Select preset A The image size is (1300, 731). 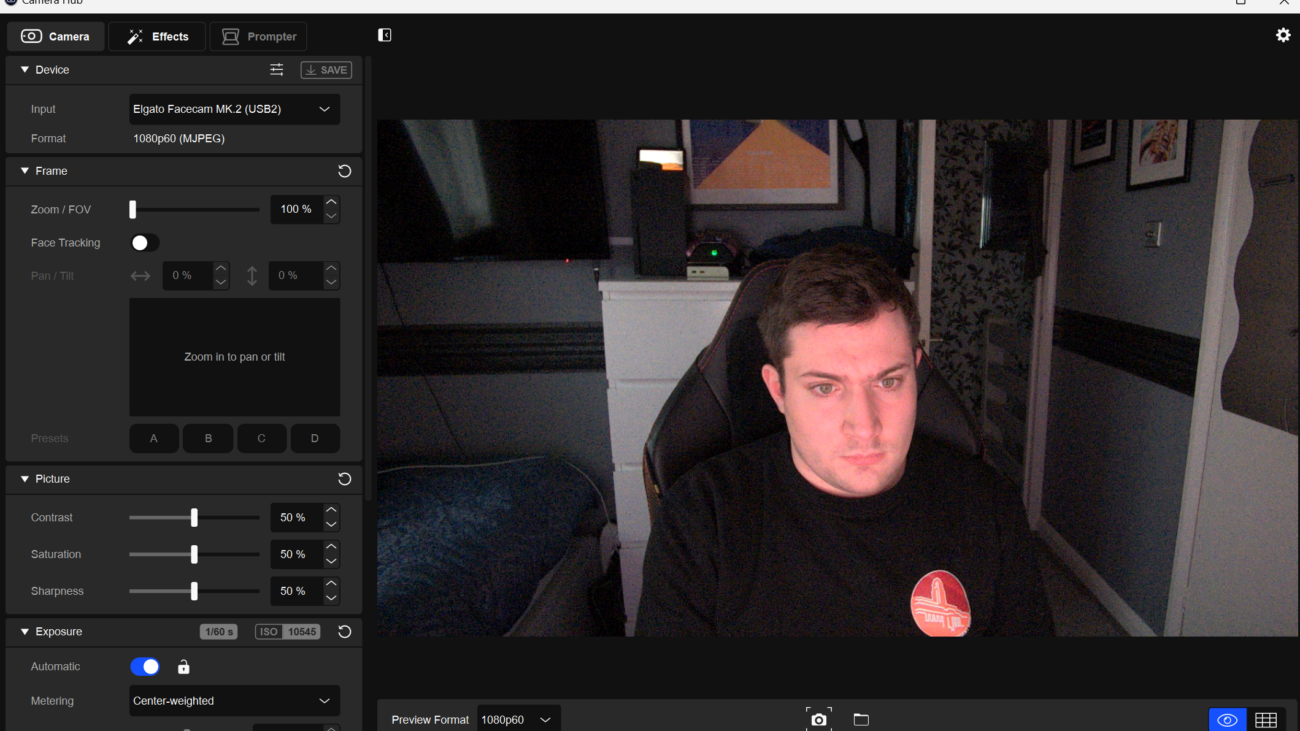[154, 438]
